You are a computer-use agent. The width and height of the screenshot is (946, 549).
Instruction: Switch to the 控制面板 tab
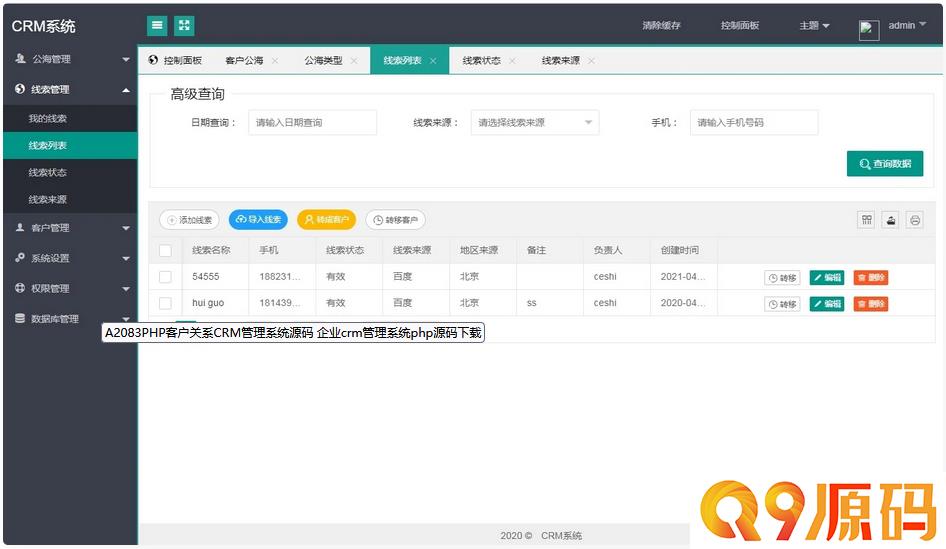(x=176, y=60)
